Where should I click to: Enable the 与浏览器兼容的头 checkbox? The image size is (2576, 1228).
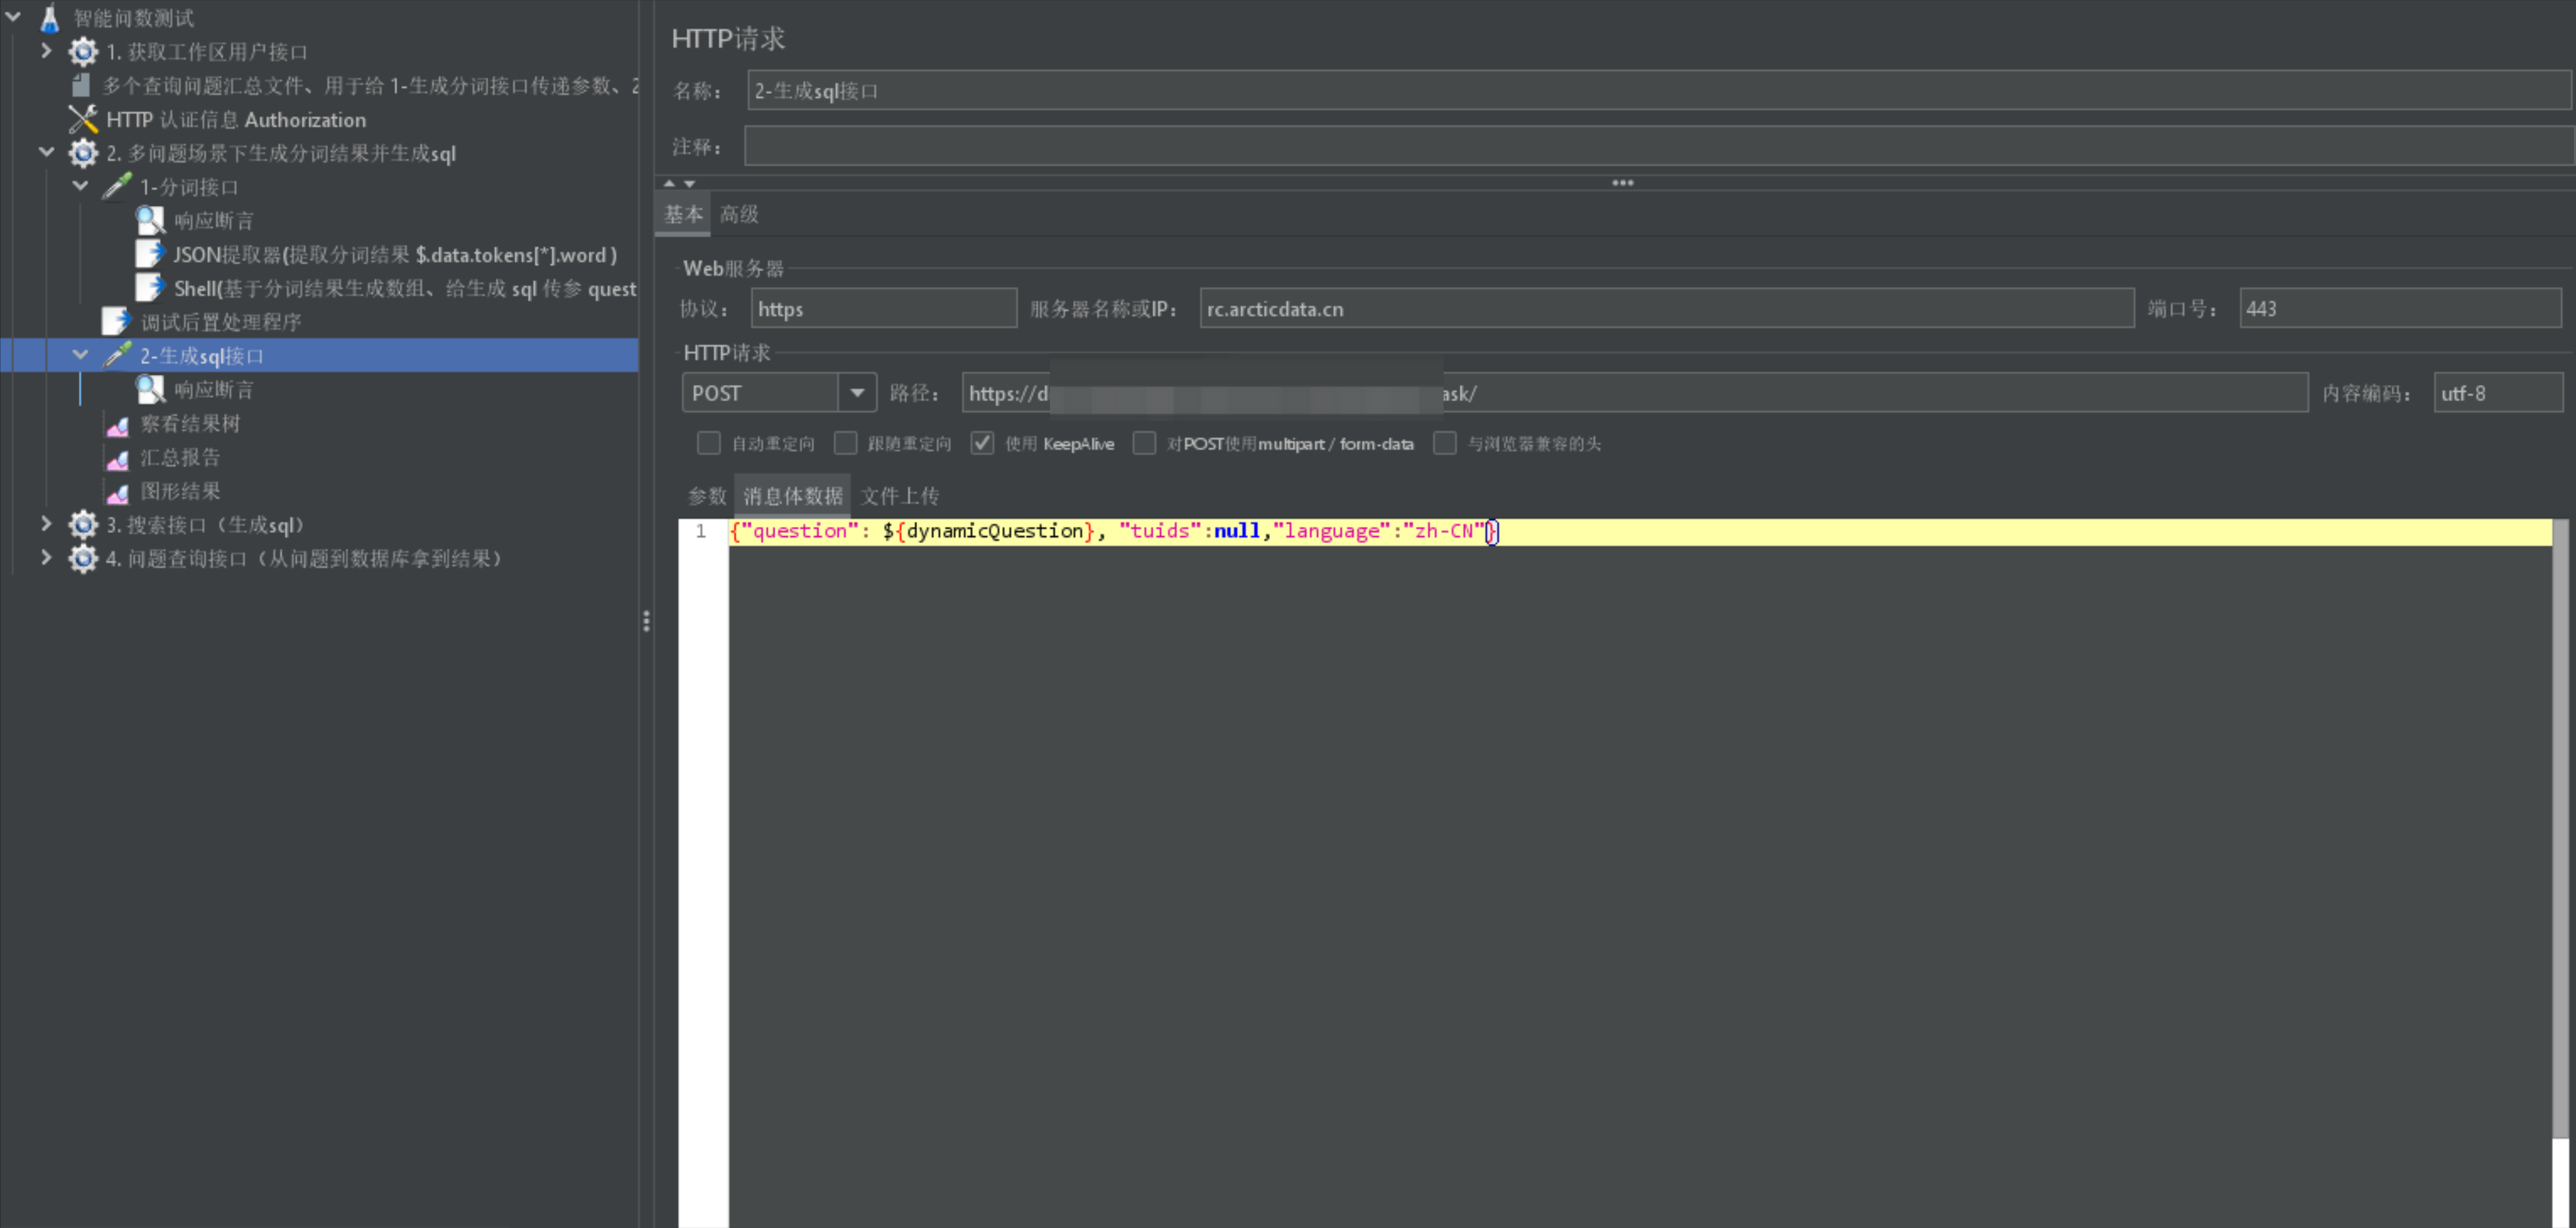[x=1444, y=443]
